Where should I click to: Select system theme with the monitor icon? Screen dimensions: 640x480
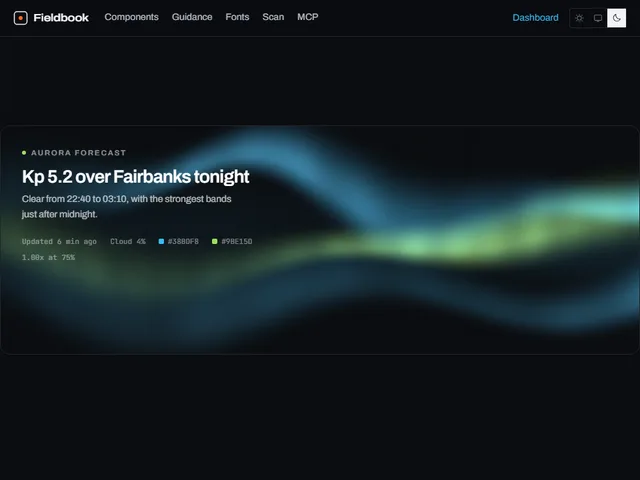pyautogui.click(x=598, y=18)
